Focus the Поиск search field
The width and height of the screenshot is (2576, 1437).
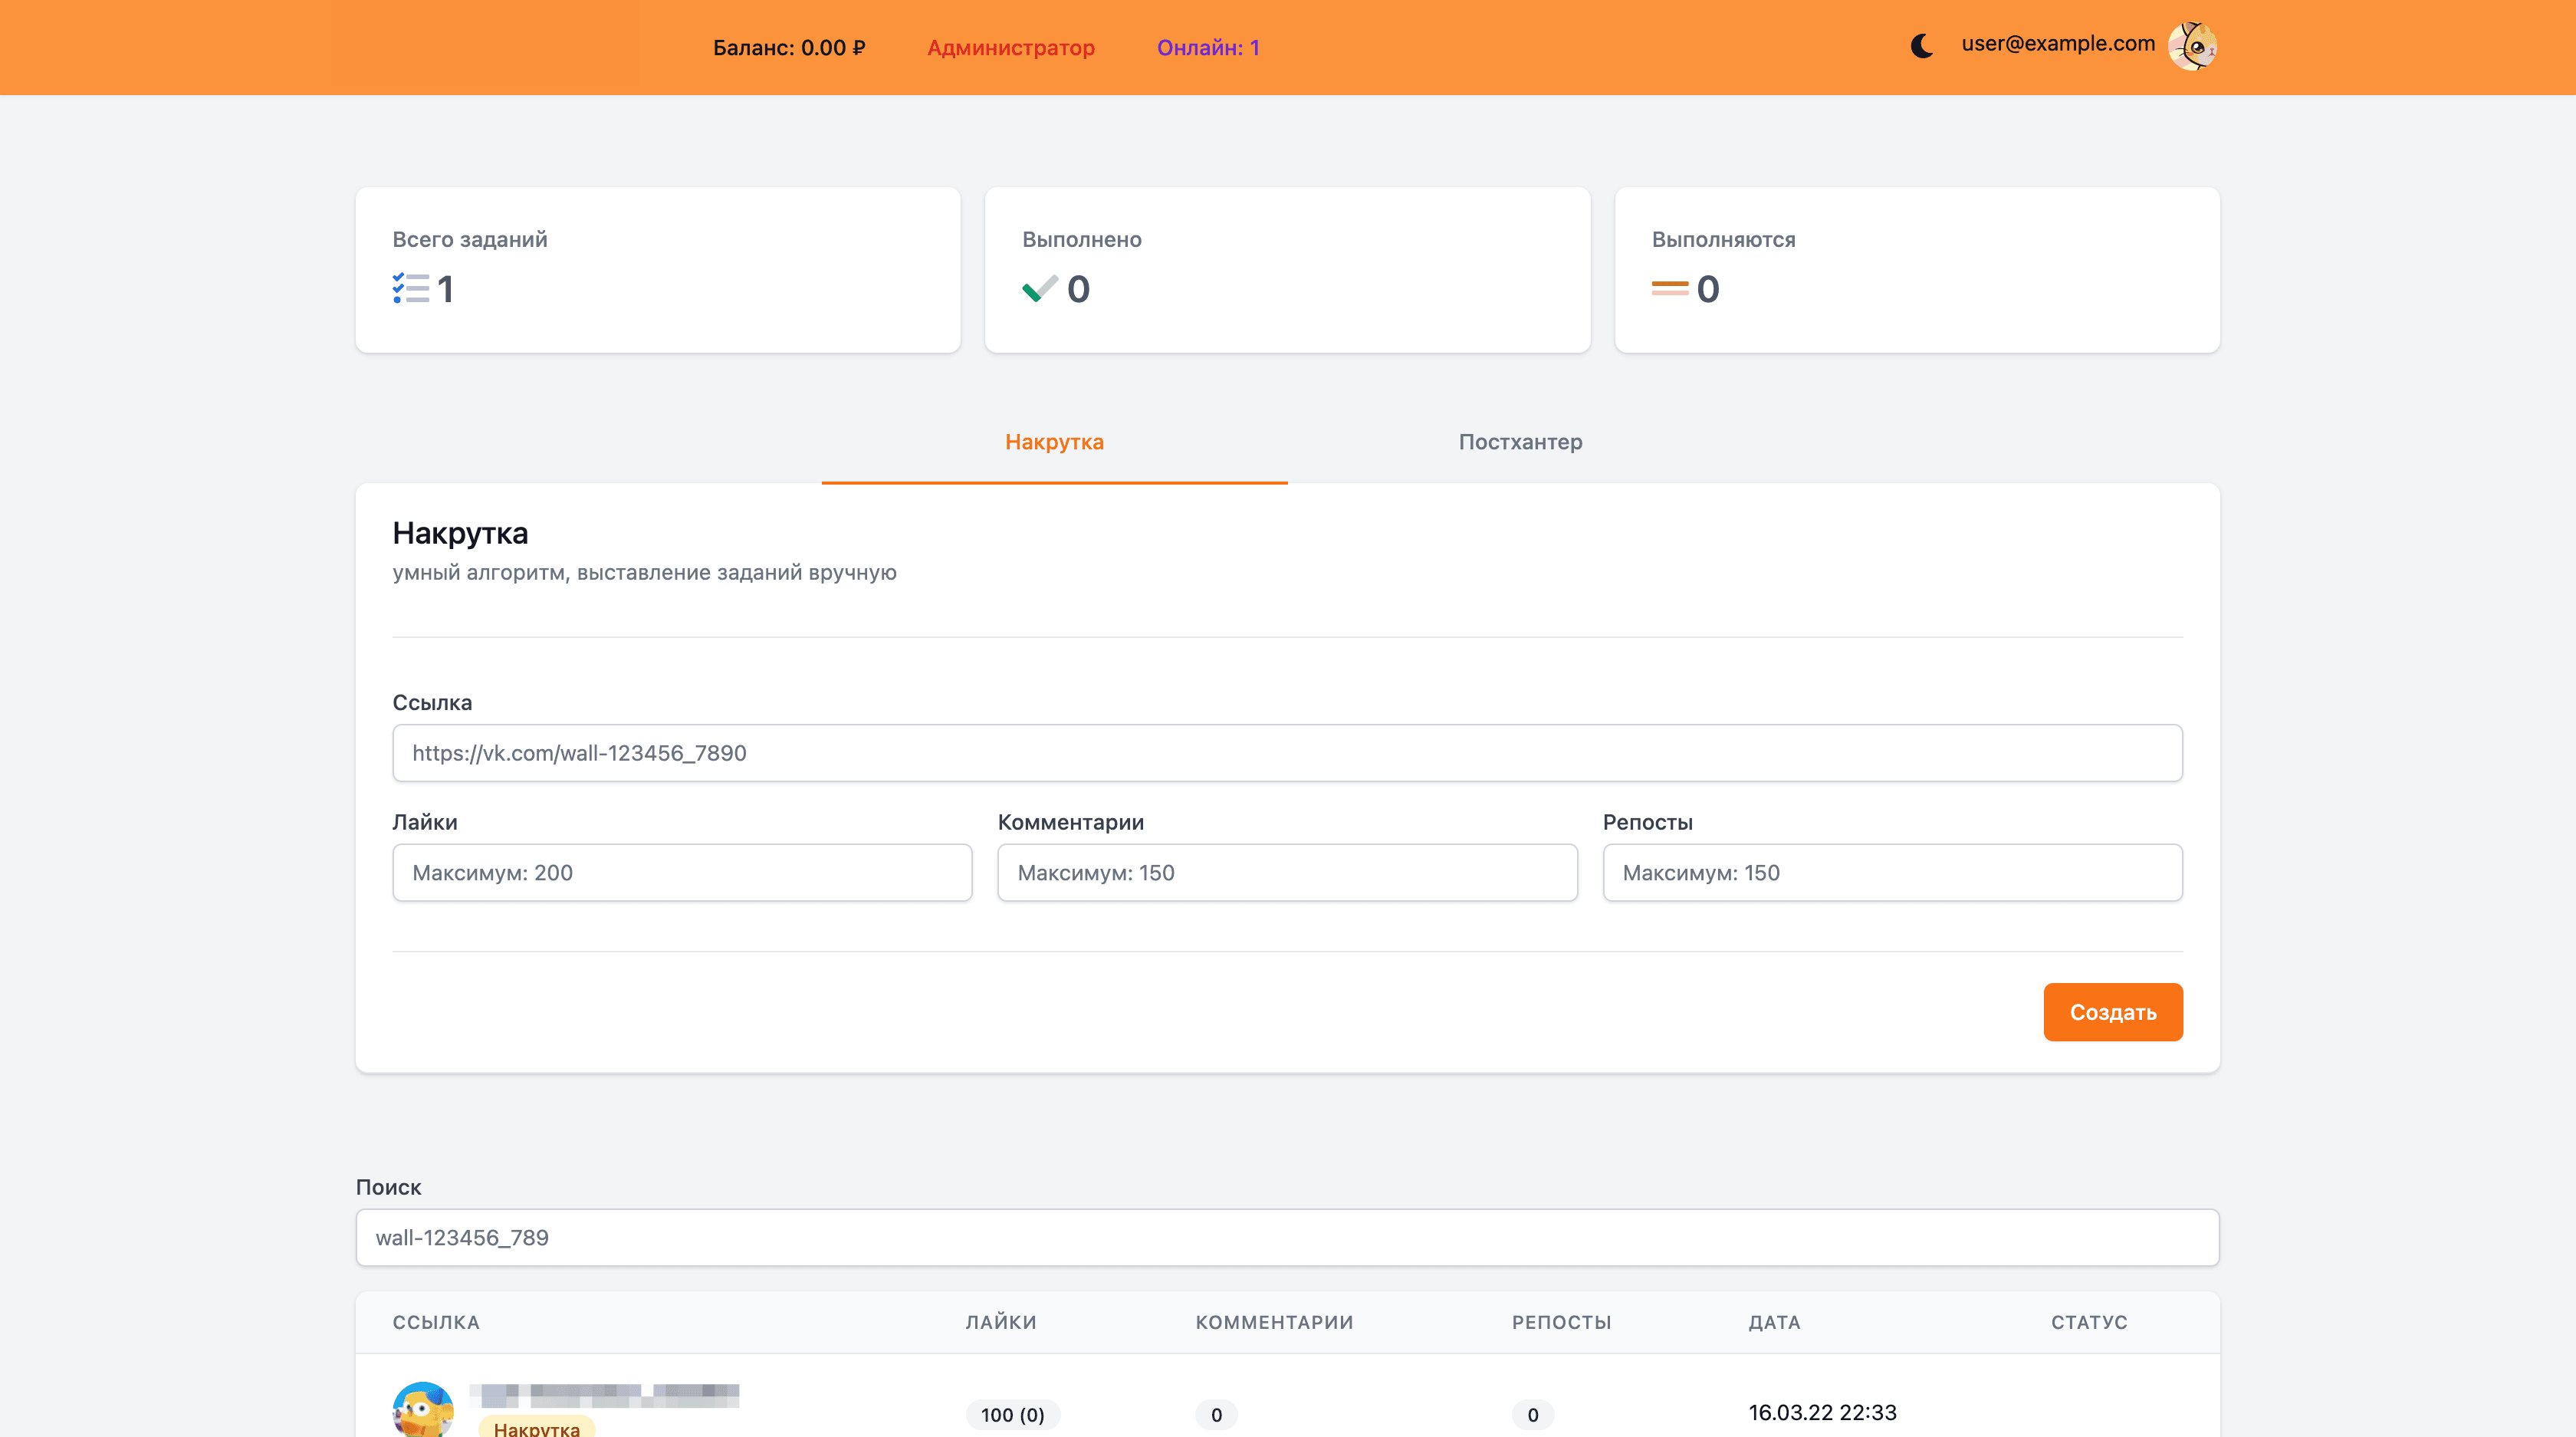(x=1287, y=1237)
